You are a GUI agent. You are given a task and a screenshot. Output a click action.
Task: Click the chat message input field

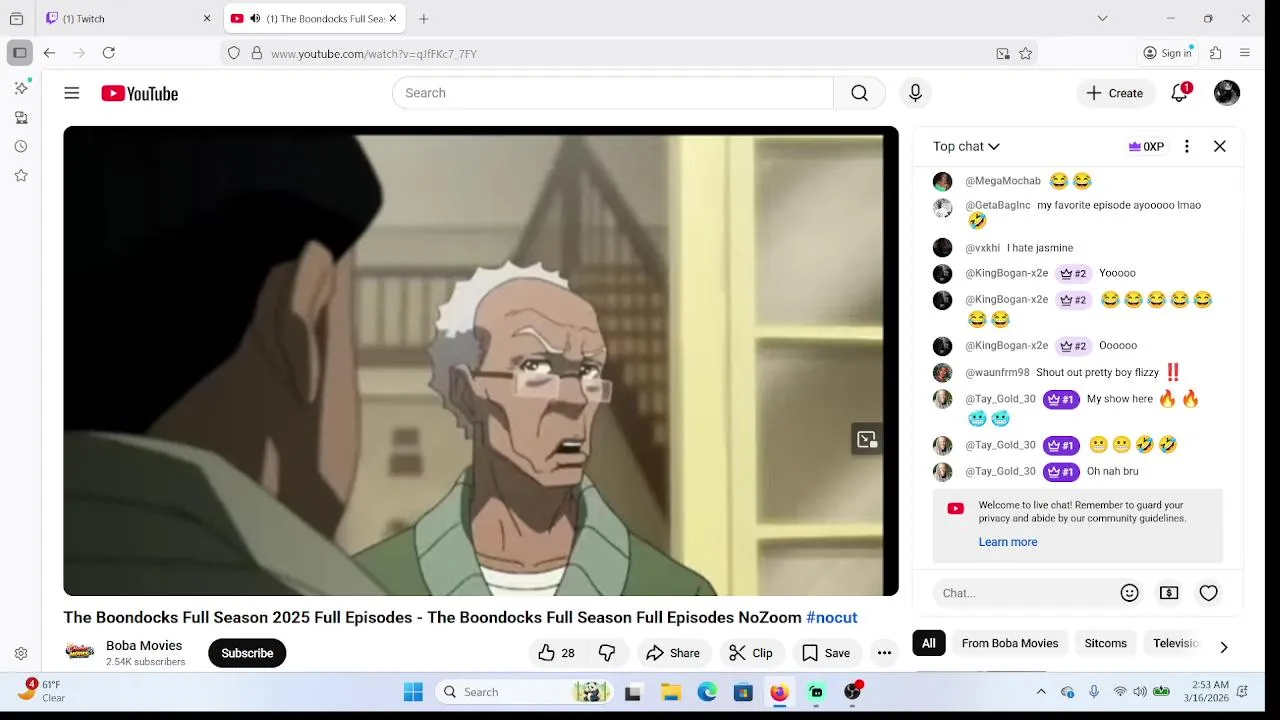[x=1026, y=593]
